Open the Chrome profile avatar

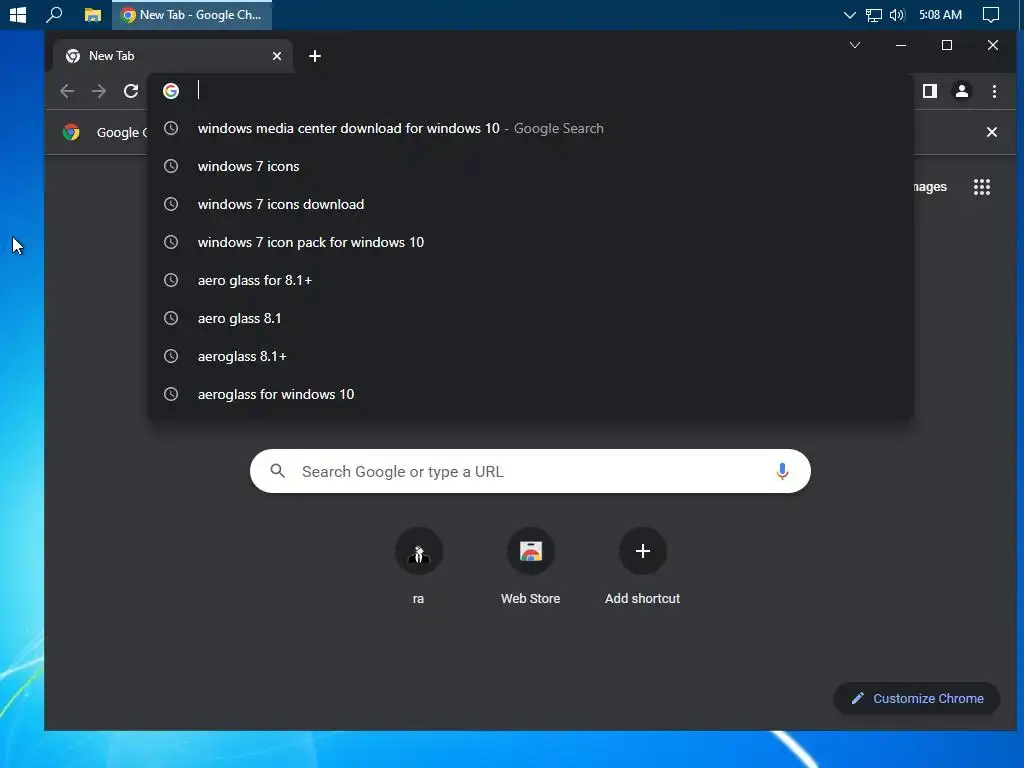pos(962,91)
